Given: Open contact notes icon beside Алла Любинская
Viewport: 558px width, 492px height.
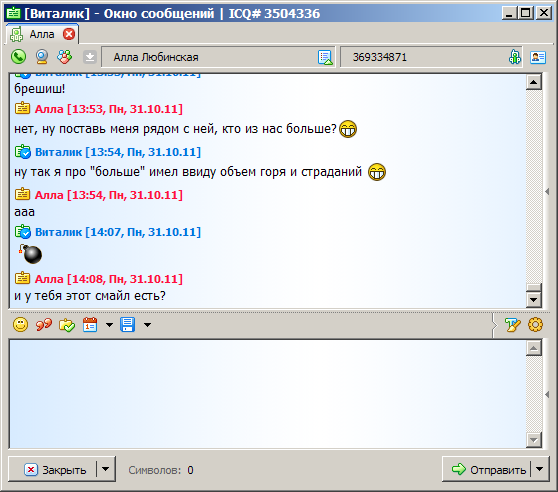Looking at the screenshot, I should [325, 57].
